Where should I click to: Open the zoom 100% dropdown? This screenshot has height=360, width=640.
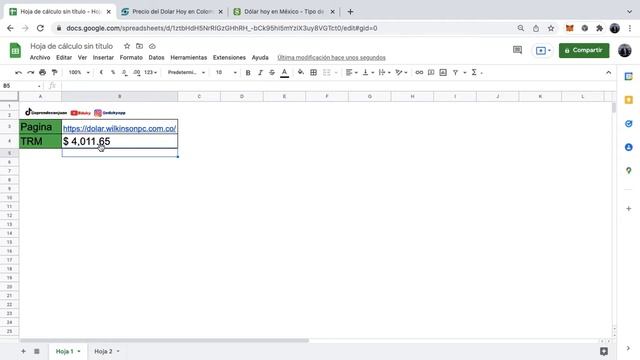[79, 72]
